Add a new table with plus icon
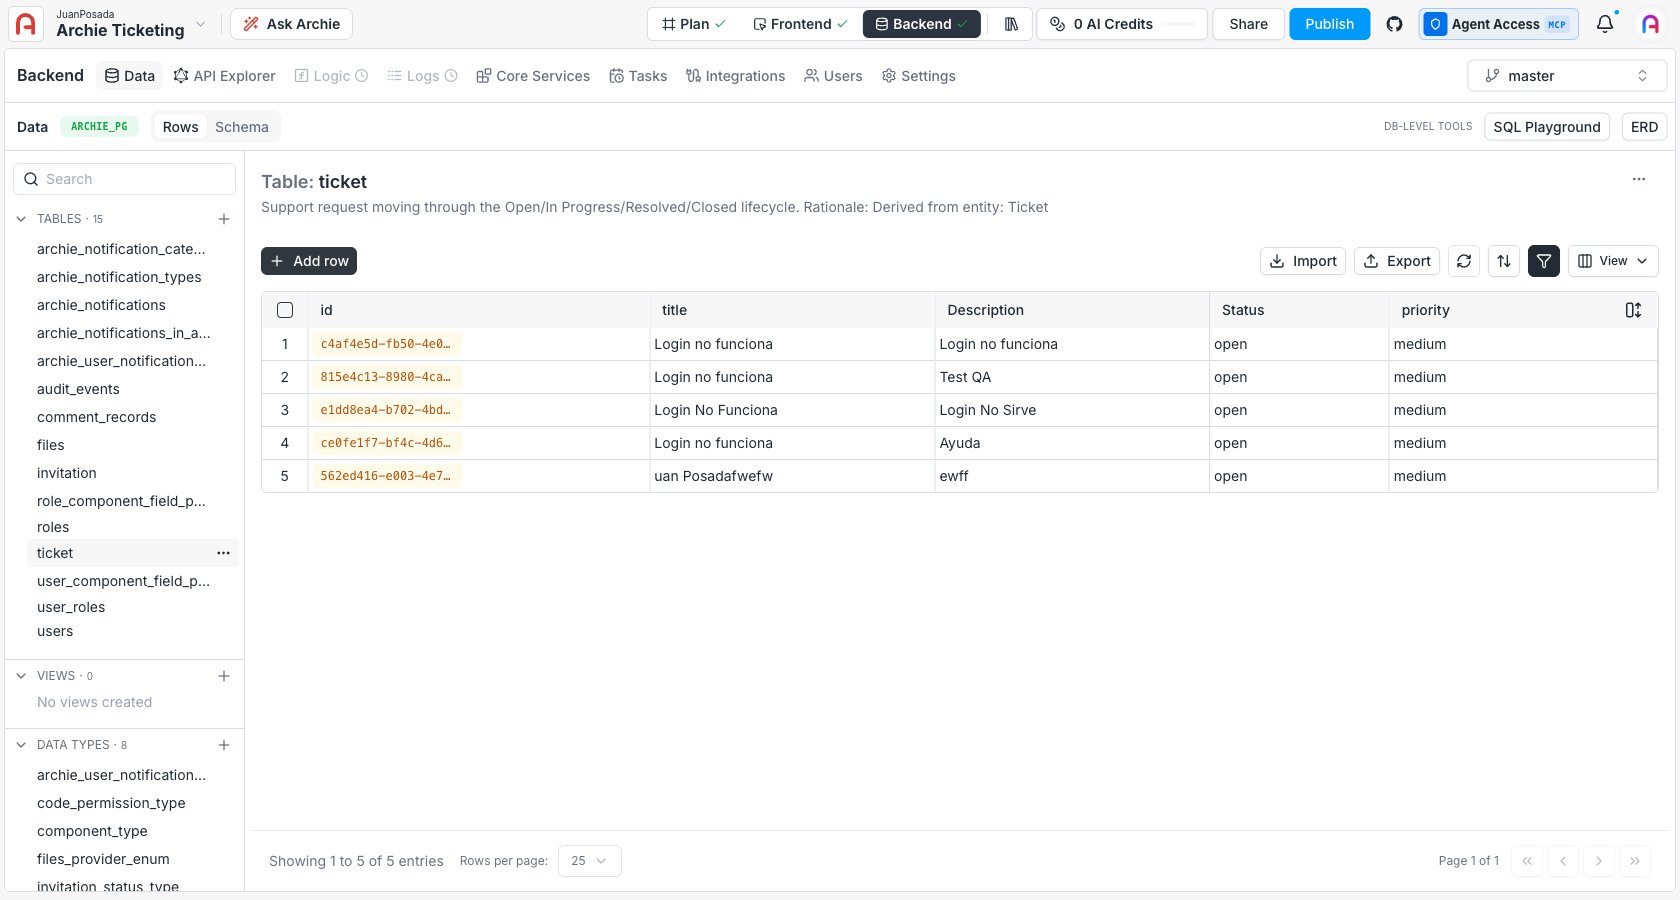This screenshot has width=1680, height=900. click(224, 219)
